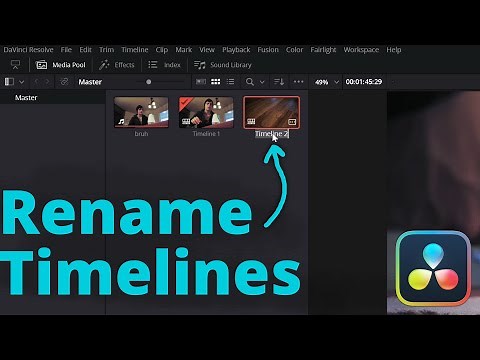The image size is (480, 360).
Task: Open the Clip menu
Action: pyautogui.click(x=162, y=50)
